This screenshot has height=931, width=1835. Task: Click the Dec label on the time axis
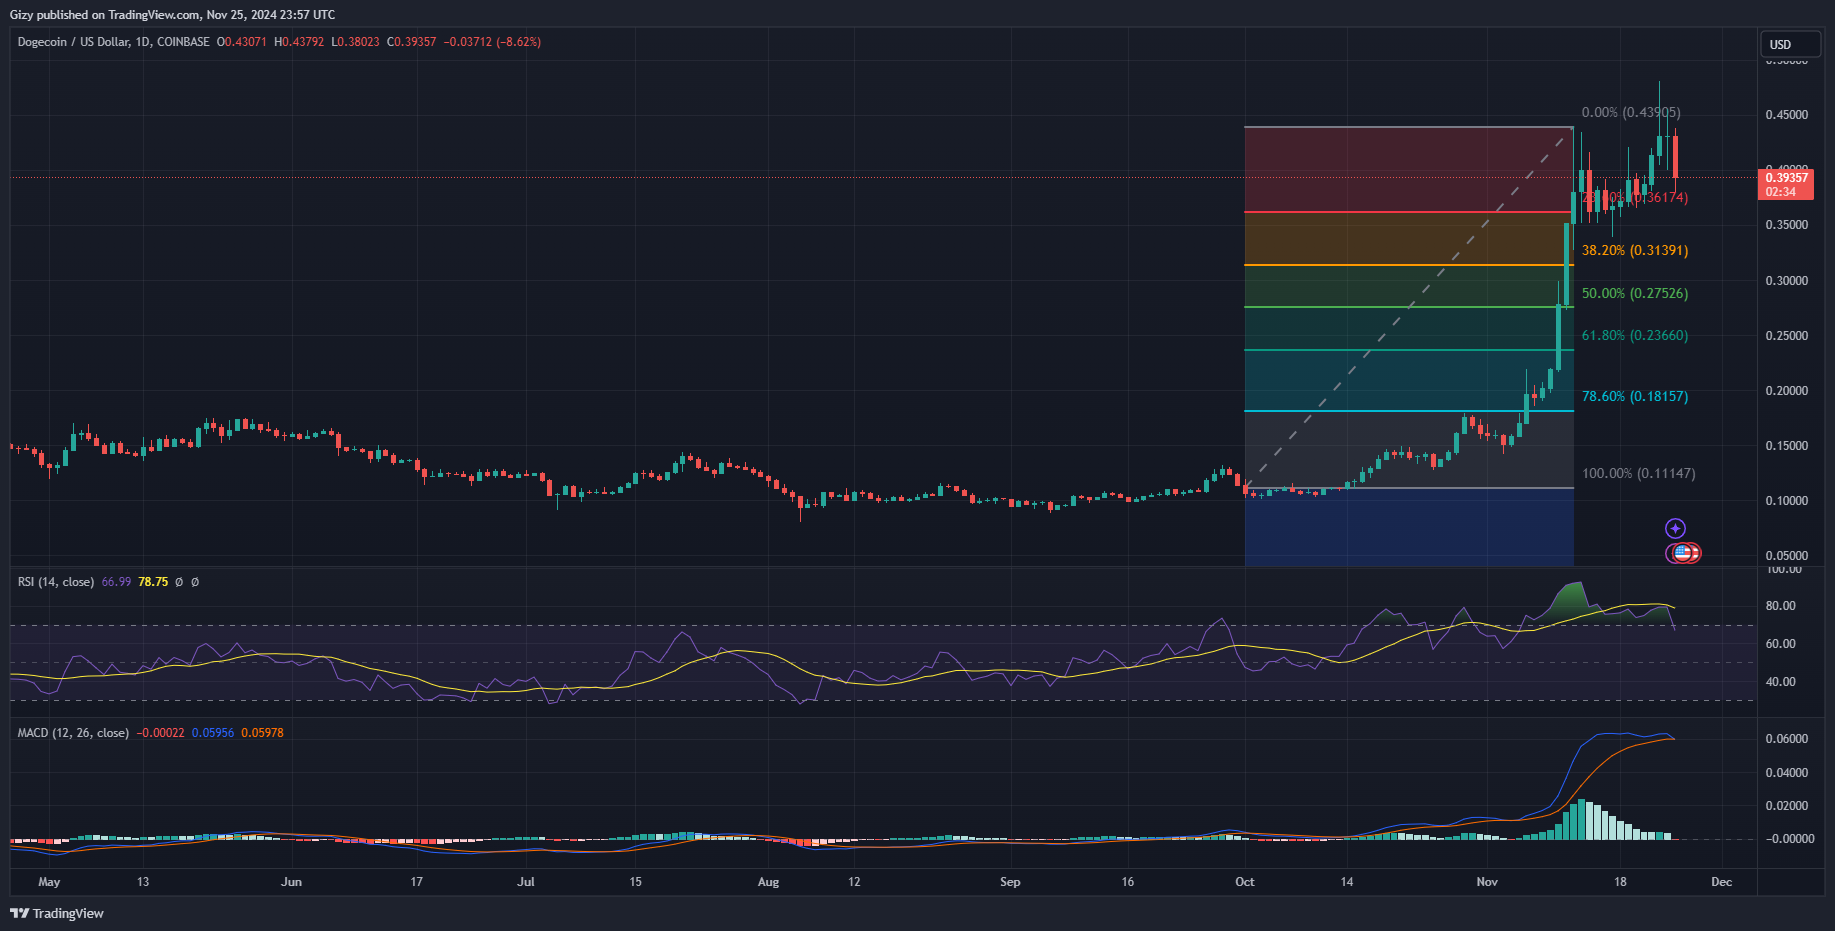coord(1721,882)
